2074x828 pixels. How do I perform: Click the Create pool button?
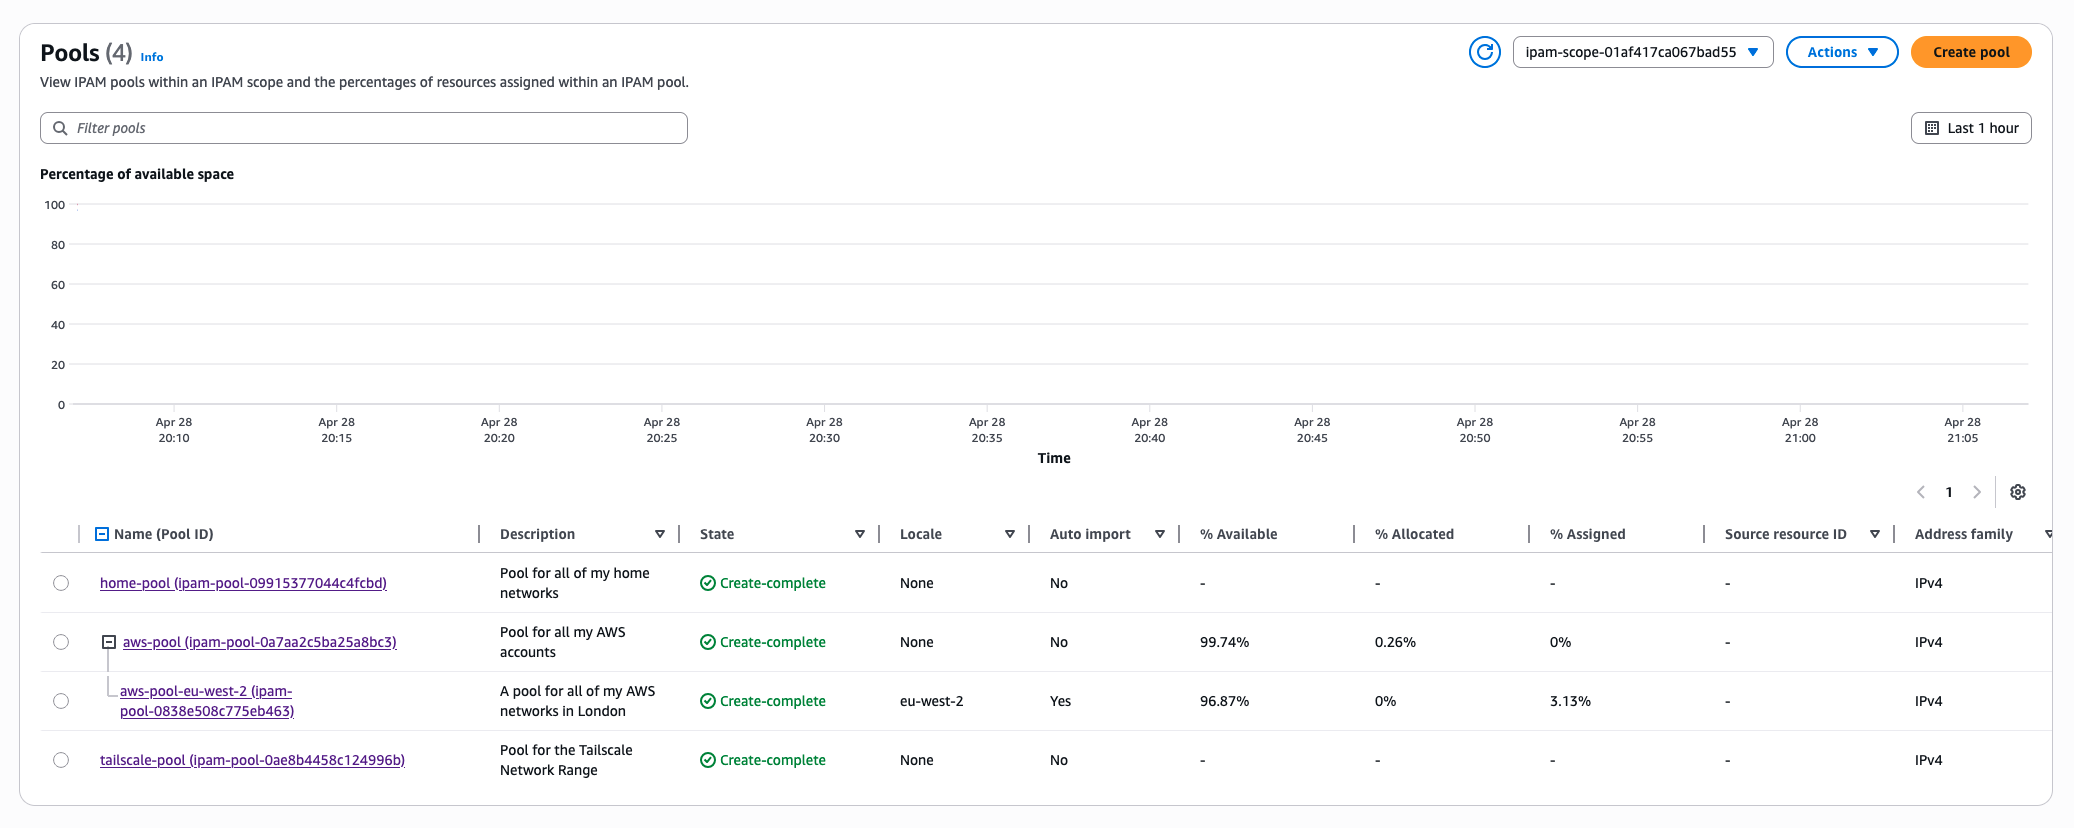point(1970,52)
